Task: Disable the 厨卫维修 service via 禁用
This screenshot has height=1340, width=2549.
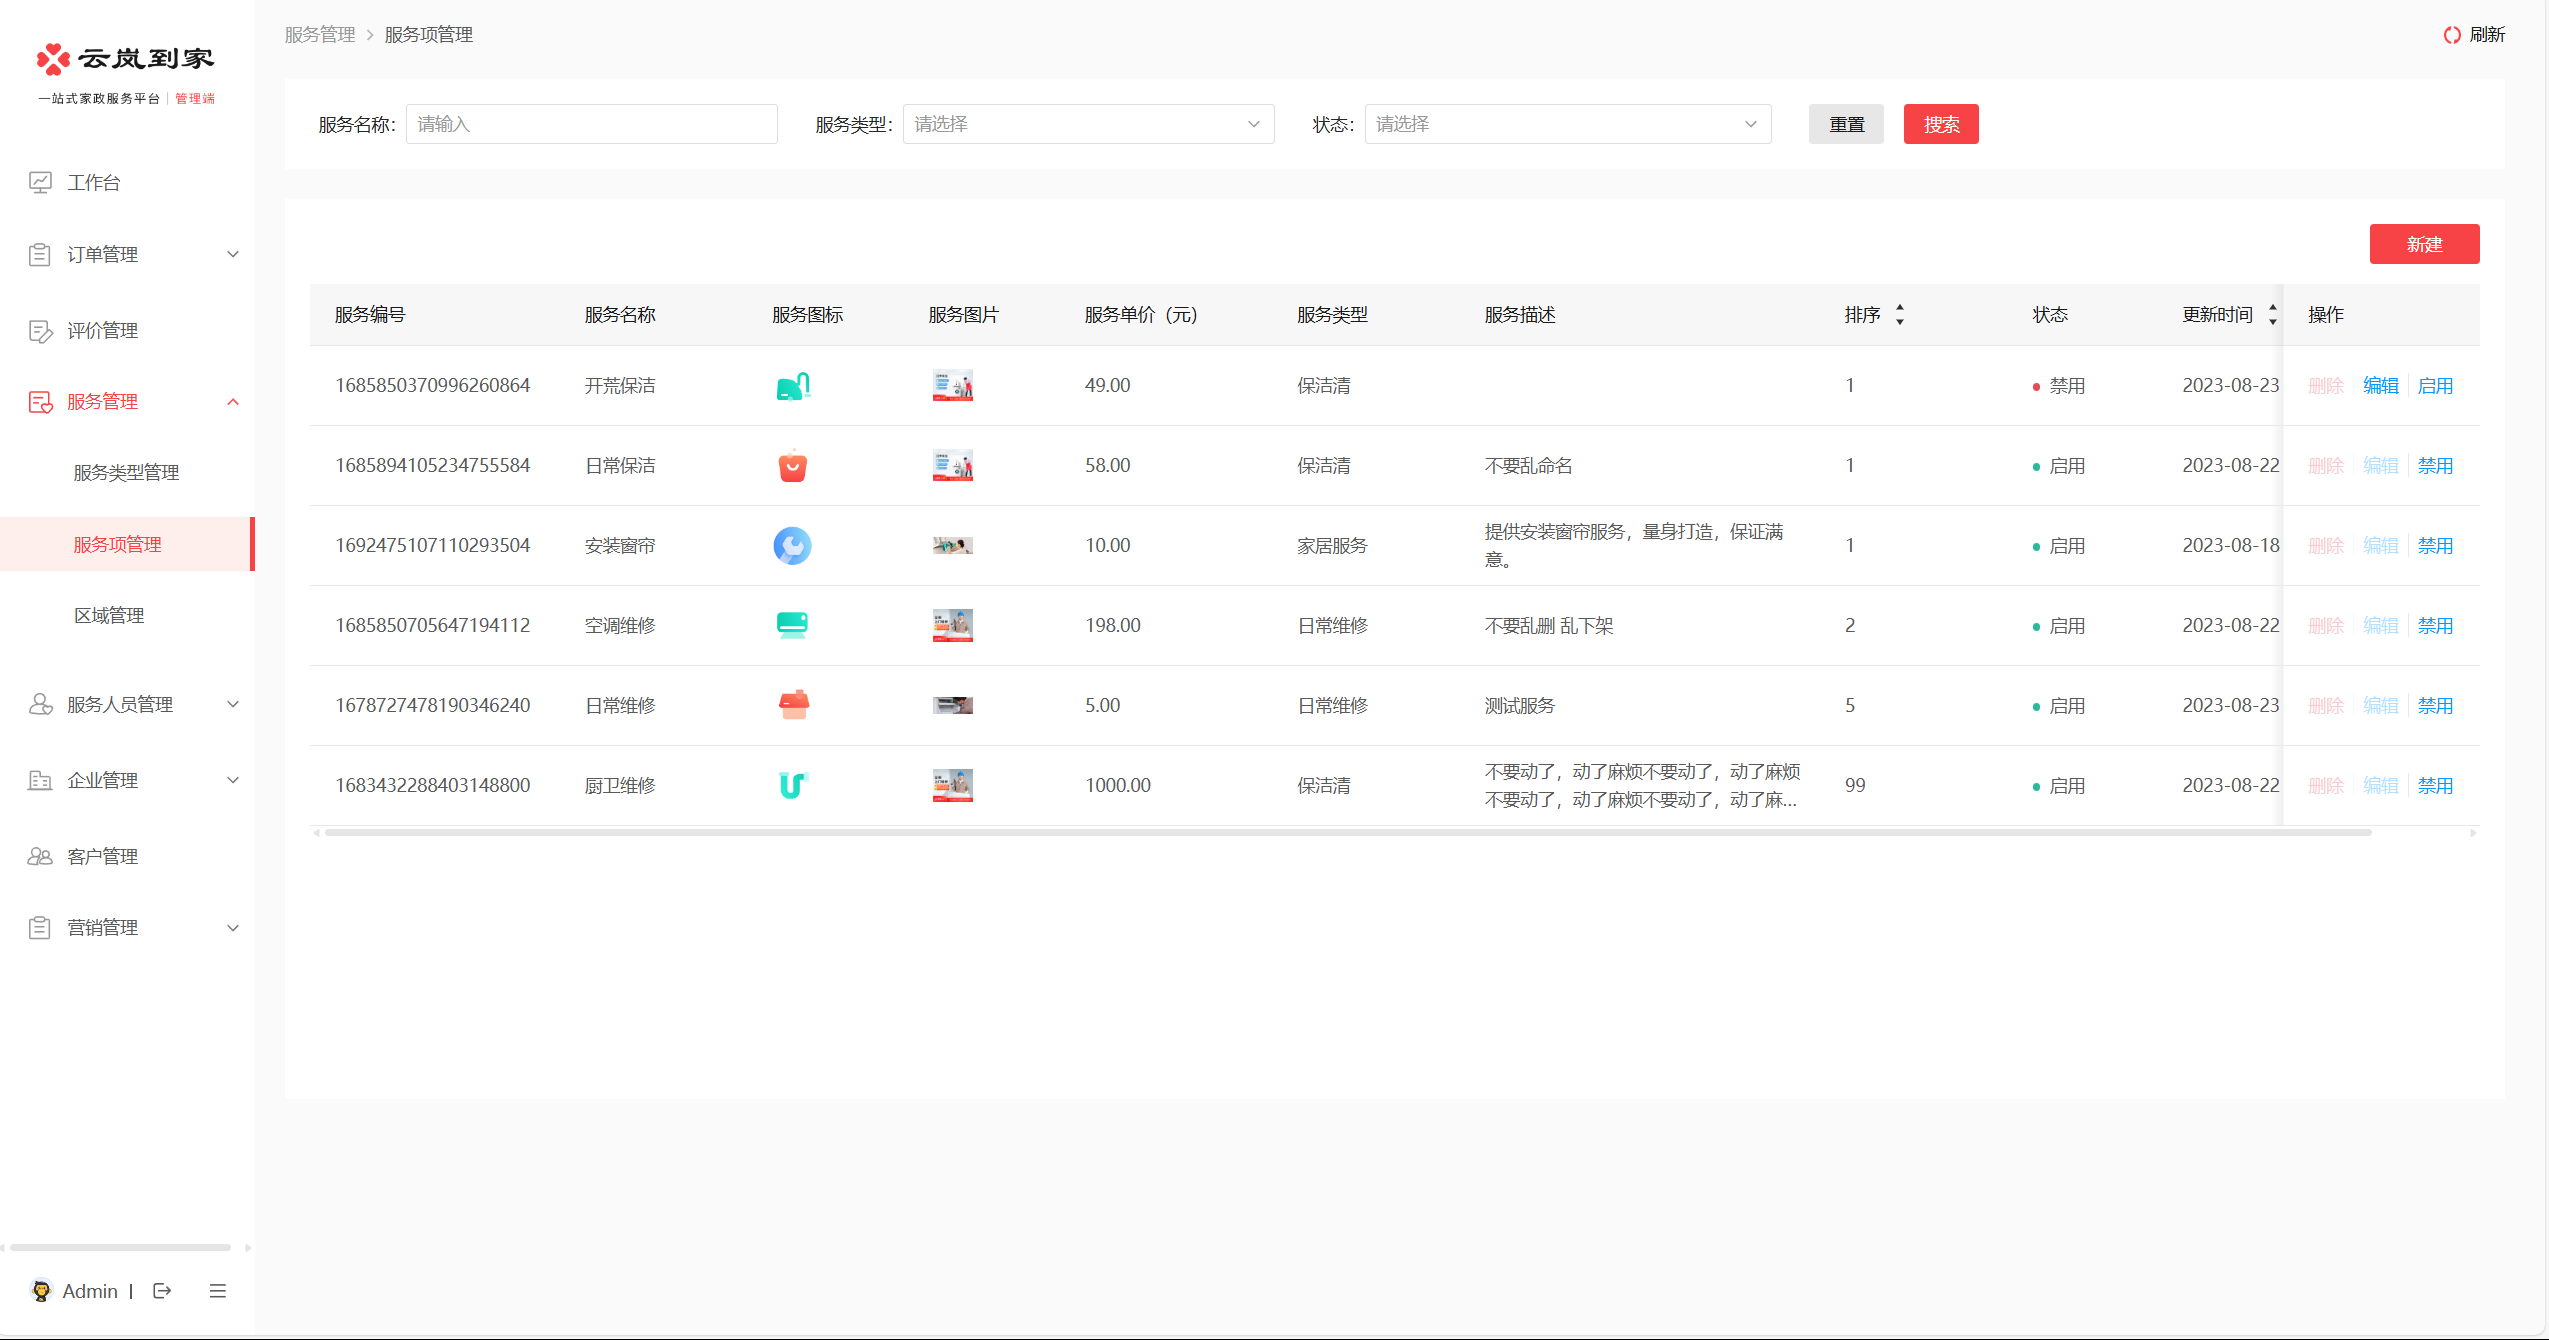Action: [x=2435, y=786]
